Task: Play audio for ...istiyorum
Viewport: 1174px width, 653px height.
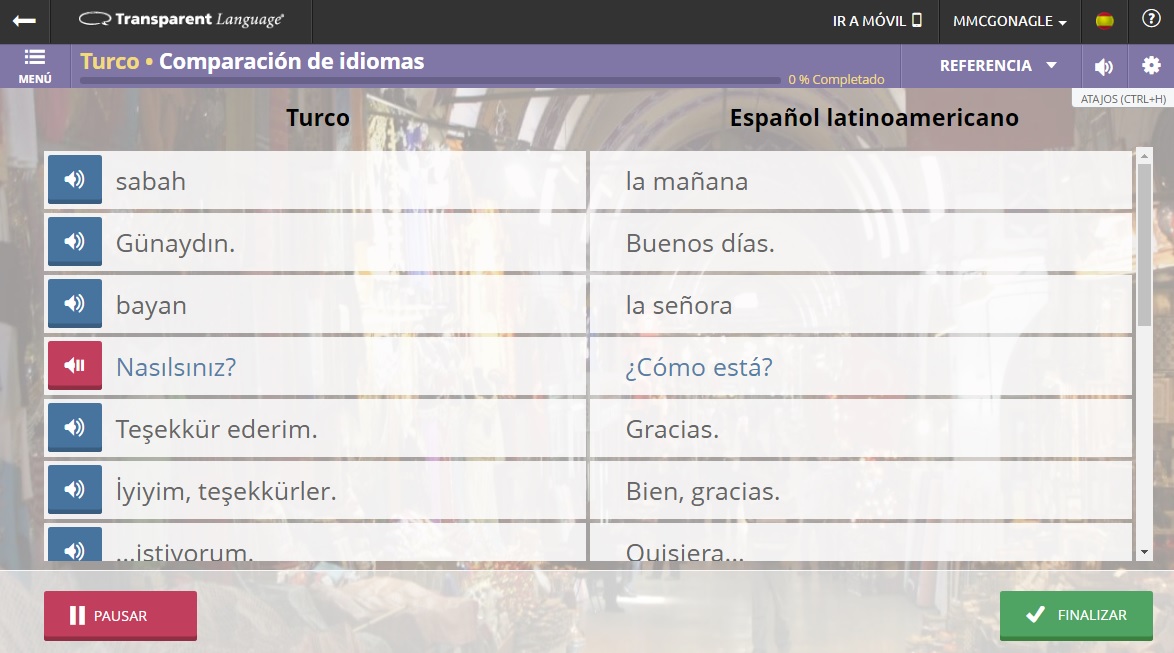Action: pos(75,549)
